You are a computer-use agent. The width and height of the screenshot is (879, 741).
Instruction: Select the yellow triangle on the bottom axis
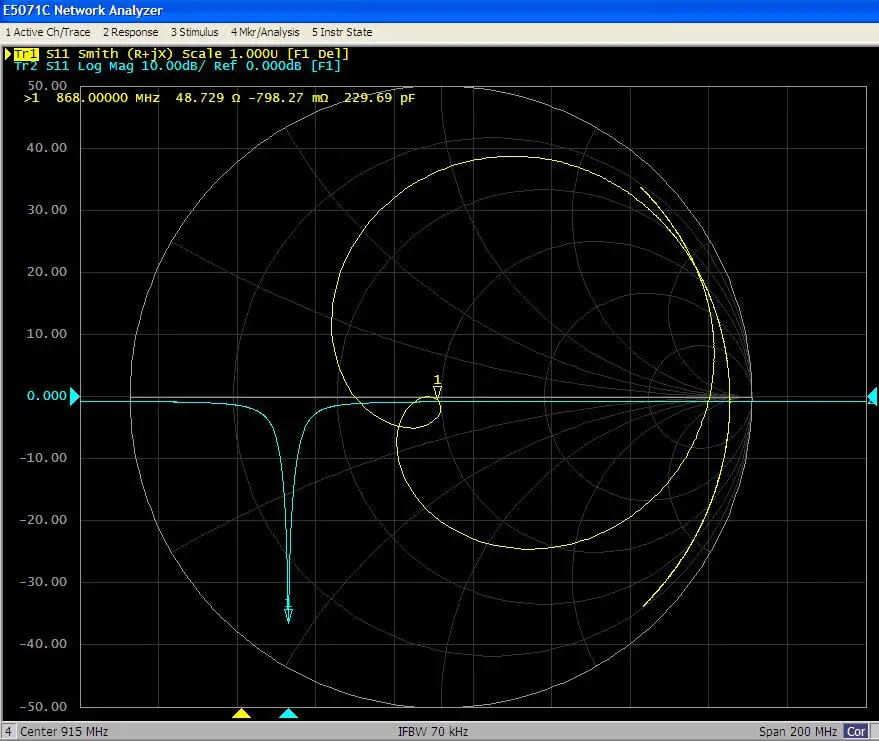241,713
